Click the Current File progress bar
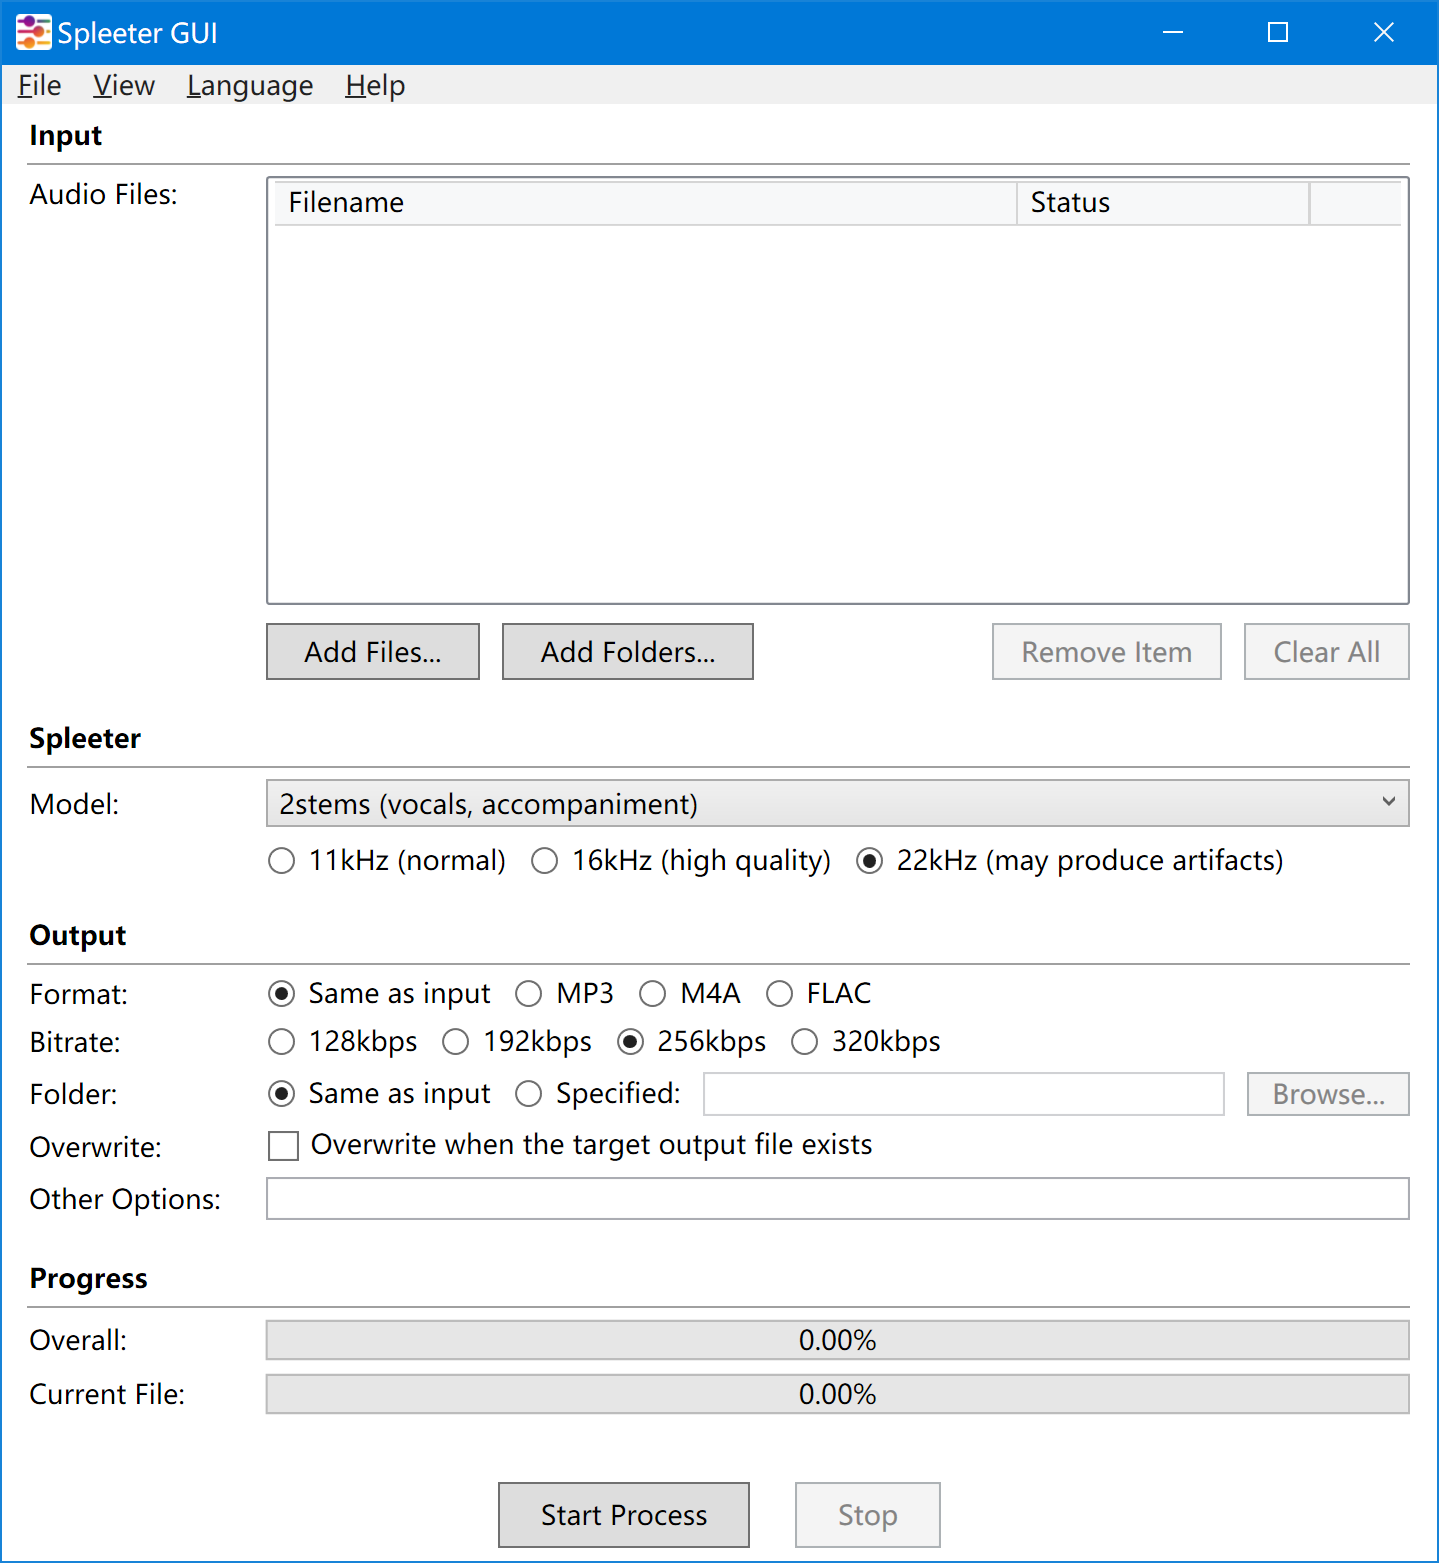1439x1563 pixels. 838,1394
